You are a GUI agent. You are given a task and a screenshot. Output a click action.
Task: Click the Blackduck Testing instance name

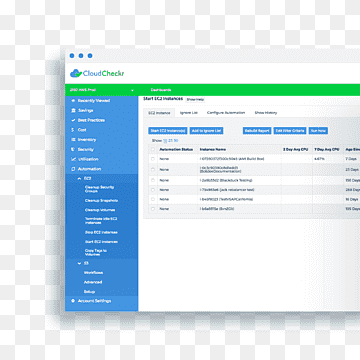point(226,180)
